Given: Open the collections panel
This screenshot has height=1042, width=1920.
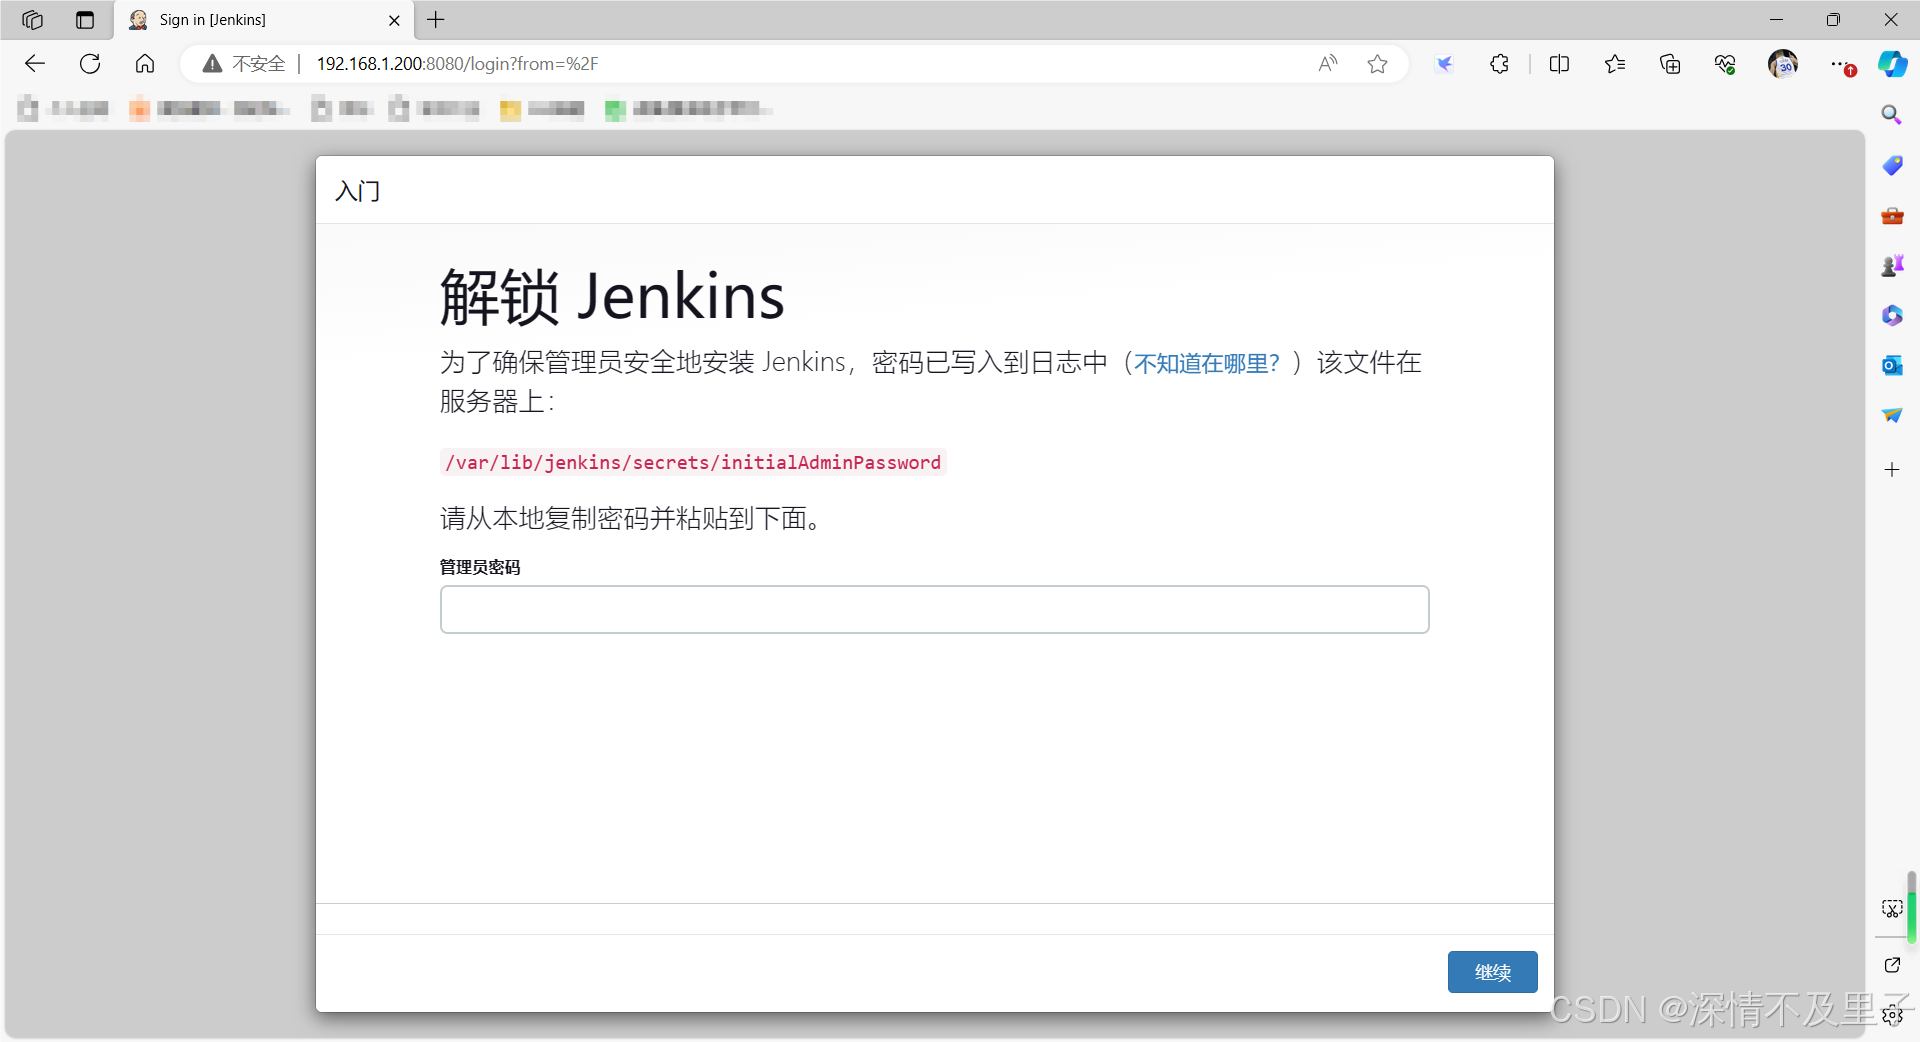Looking at the screenshot, I should click(x=1670, y=64).
